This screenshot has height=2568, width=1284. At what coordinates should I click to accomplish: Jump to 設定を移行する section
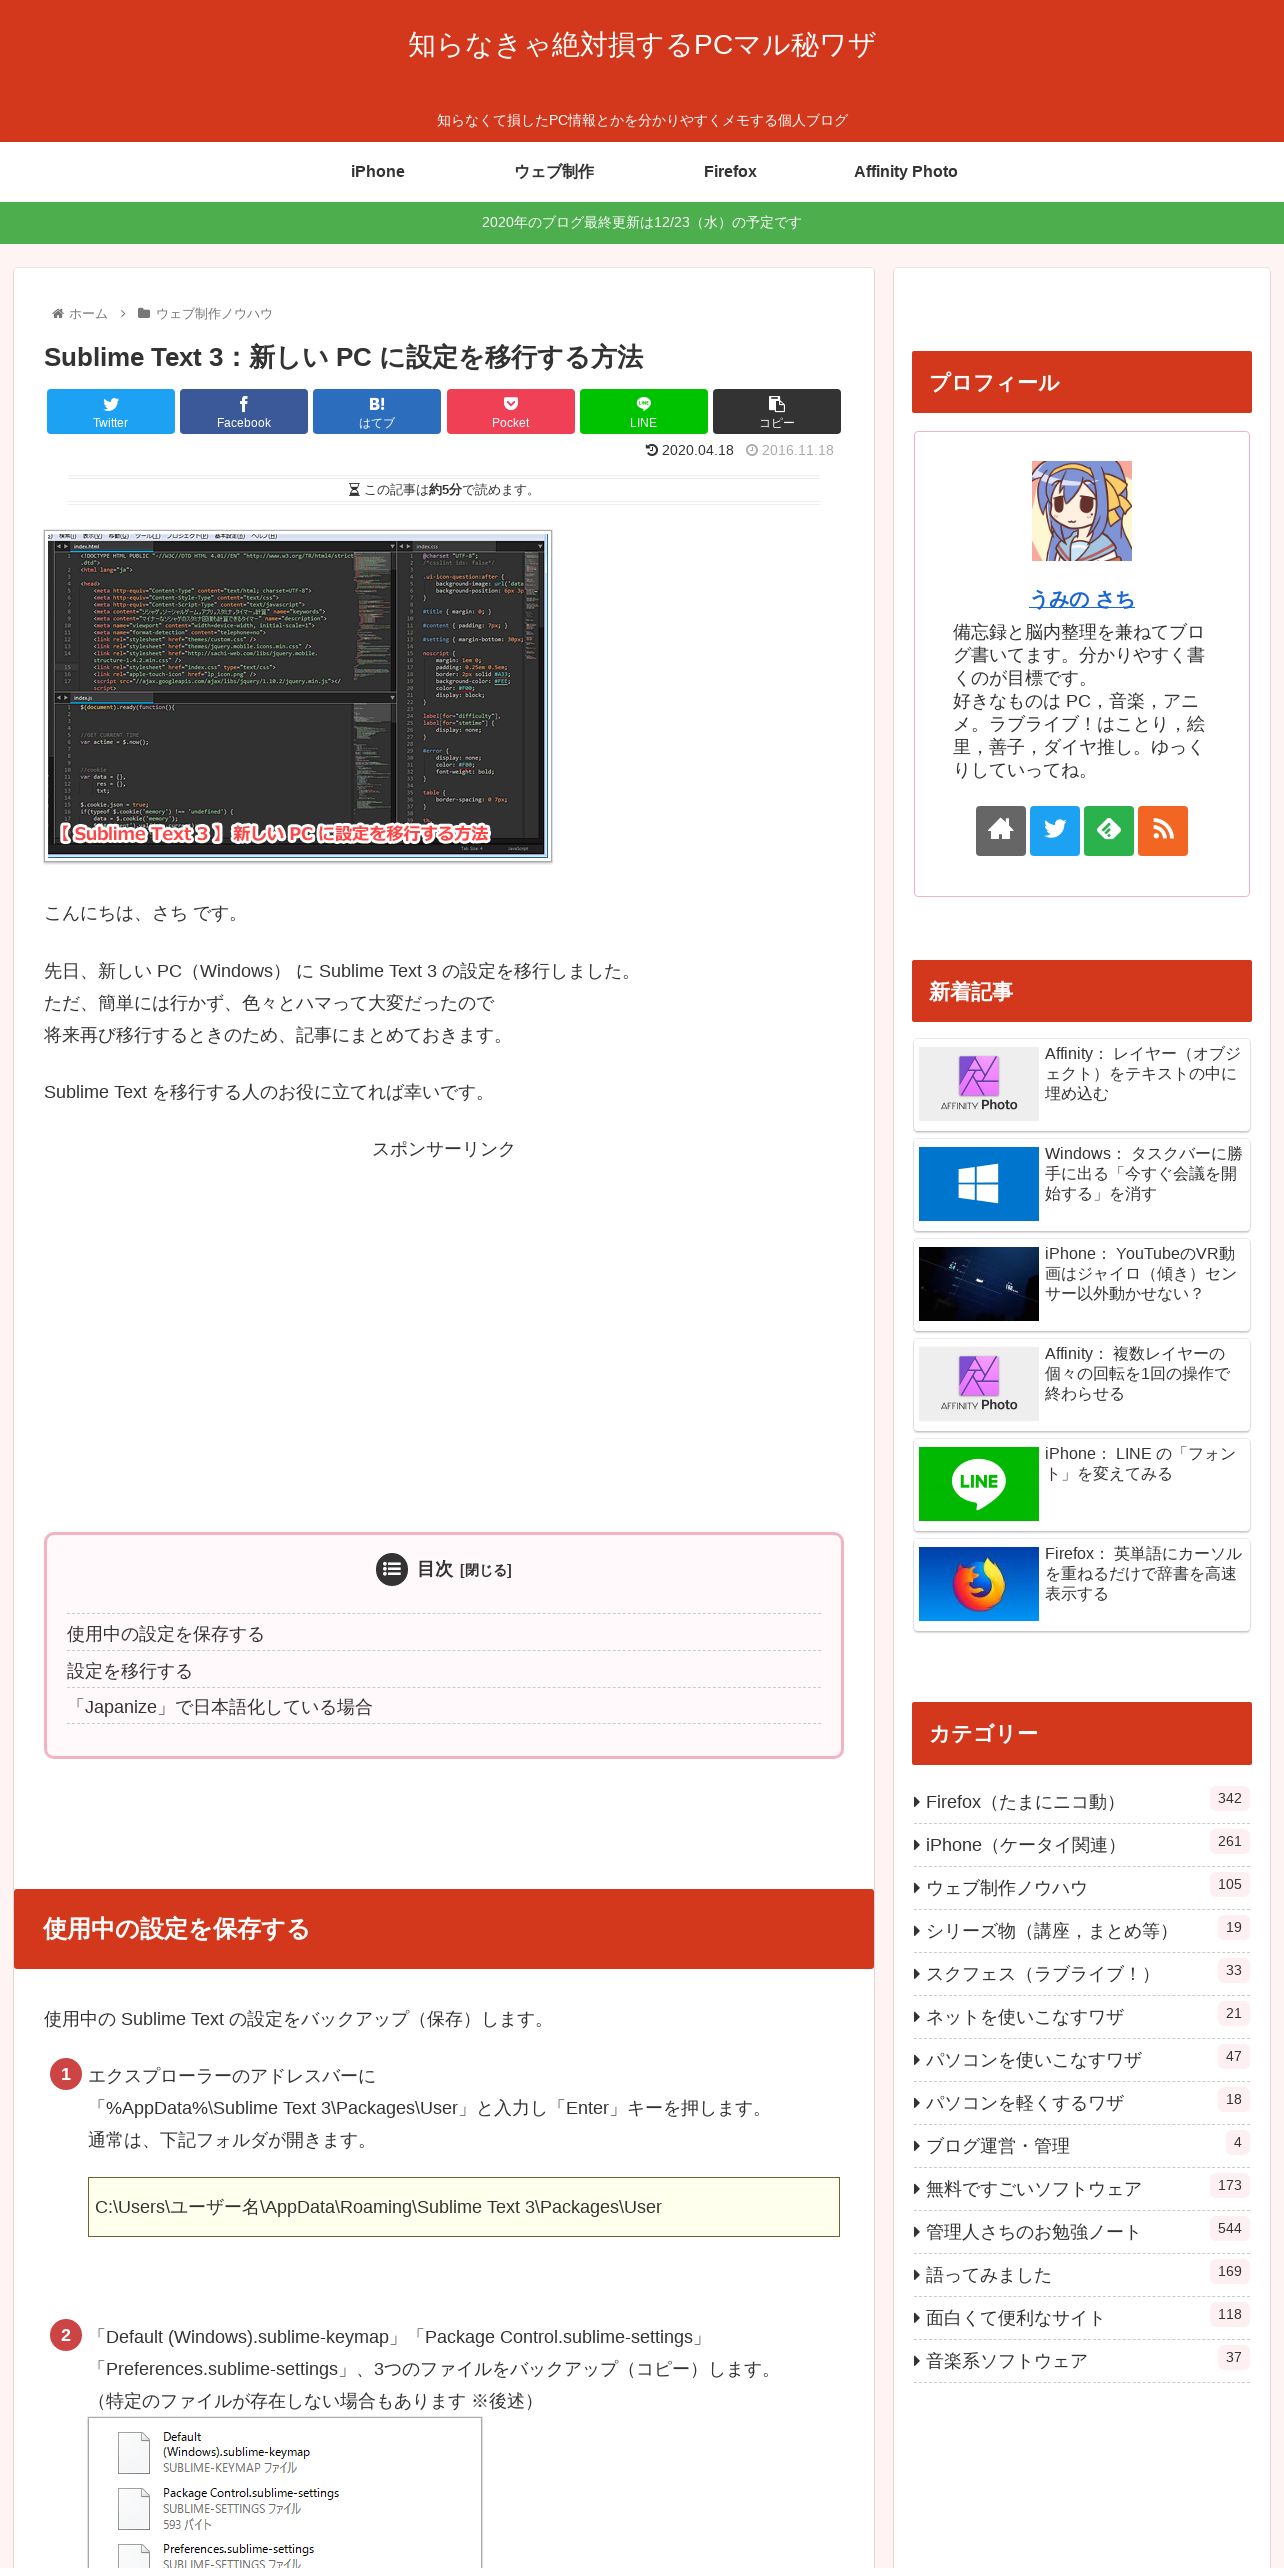coord(130,1671)
